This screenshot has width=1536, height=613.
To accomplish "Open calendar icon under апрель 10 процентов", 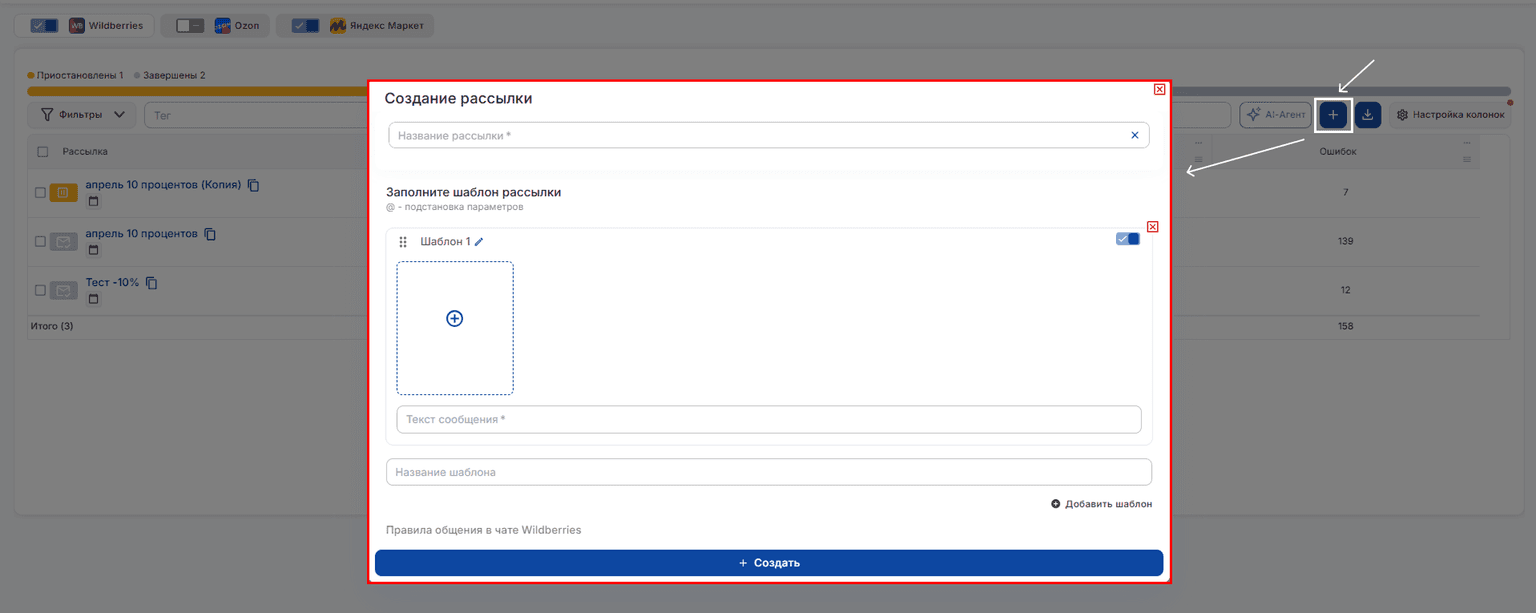I will (x=94, y=250).
